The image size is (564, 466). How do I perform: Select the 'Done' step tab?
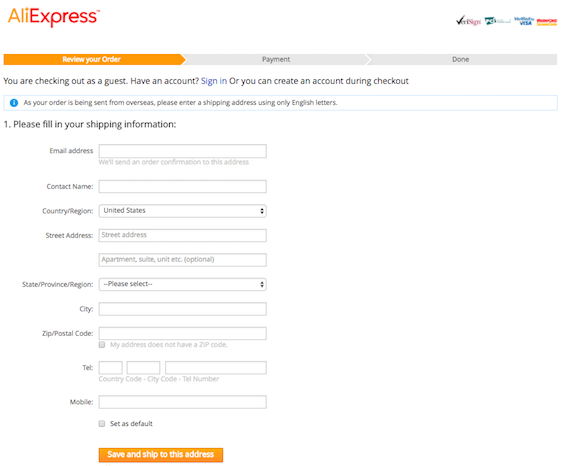click(x=460, y=59)
